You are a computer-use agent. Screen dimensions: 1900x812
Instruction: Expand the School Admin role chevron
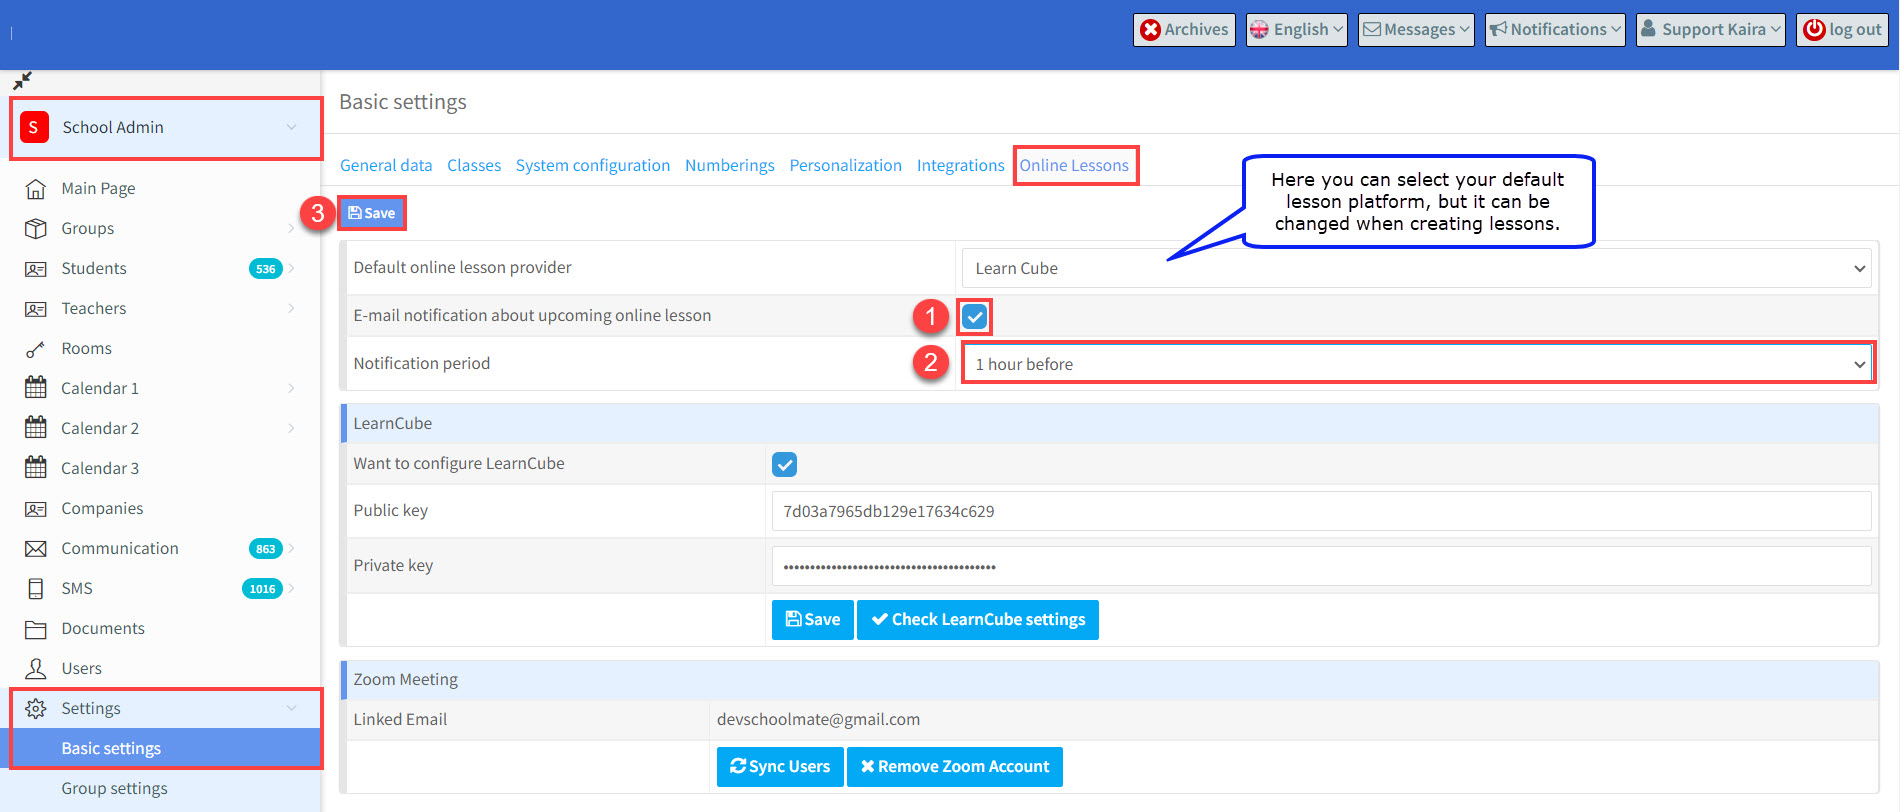coord(291,127)
